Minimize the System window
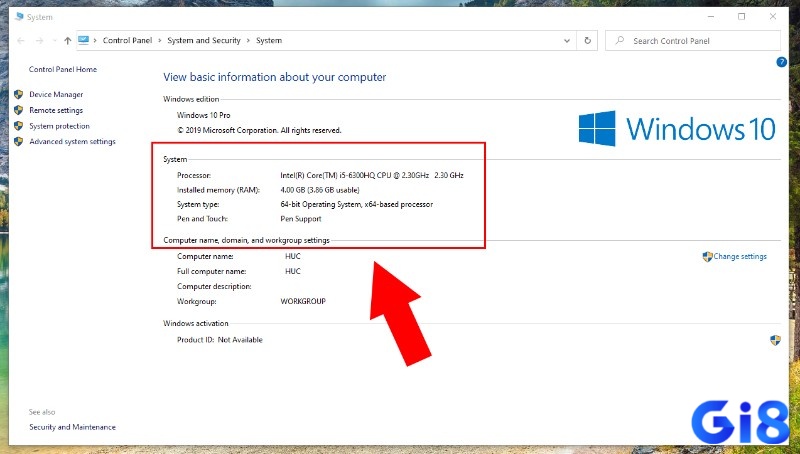Screen dimensions: 800x454 [711, 17]
